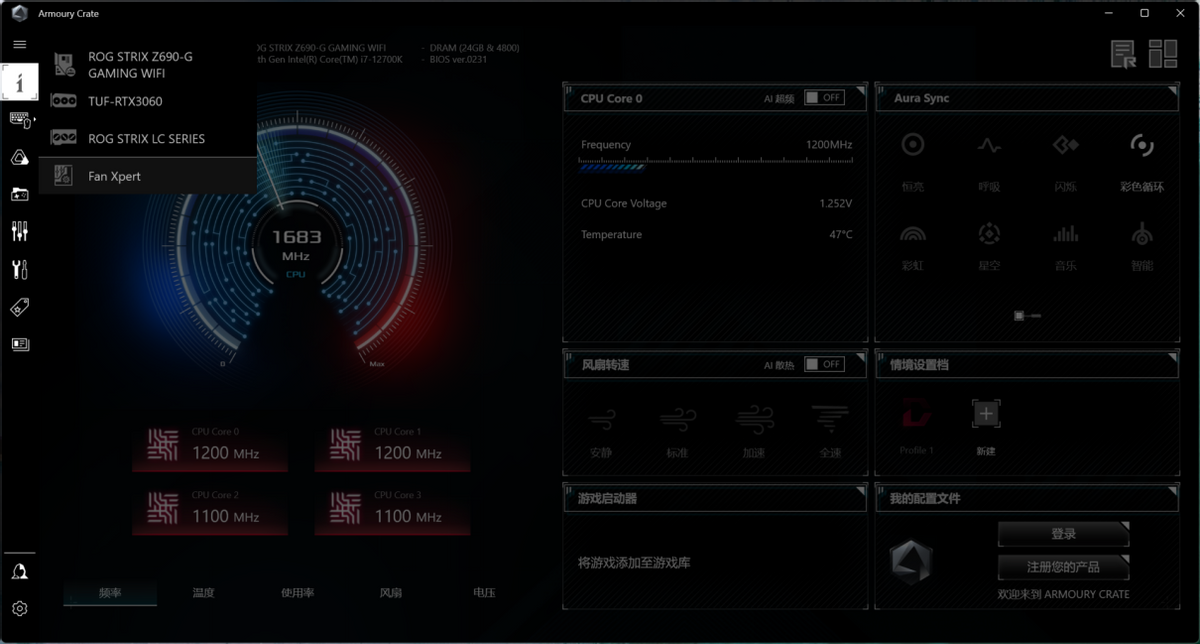Viewport: 1200px width, 644px height.
Task: Choose Fan Xpert from the device menu
Action: [148, 176]
